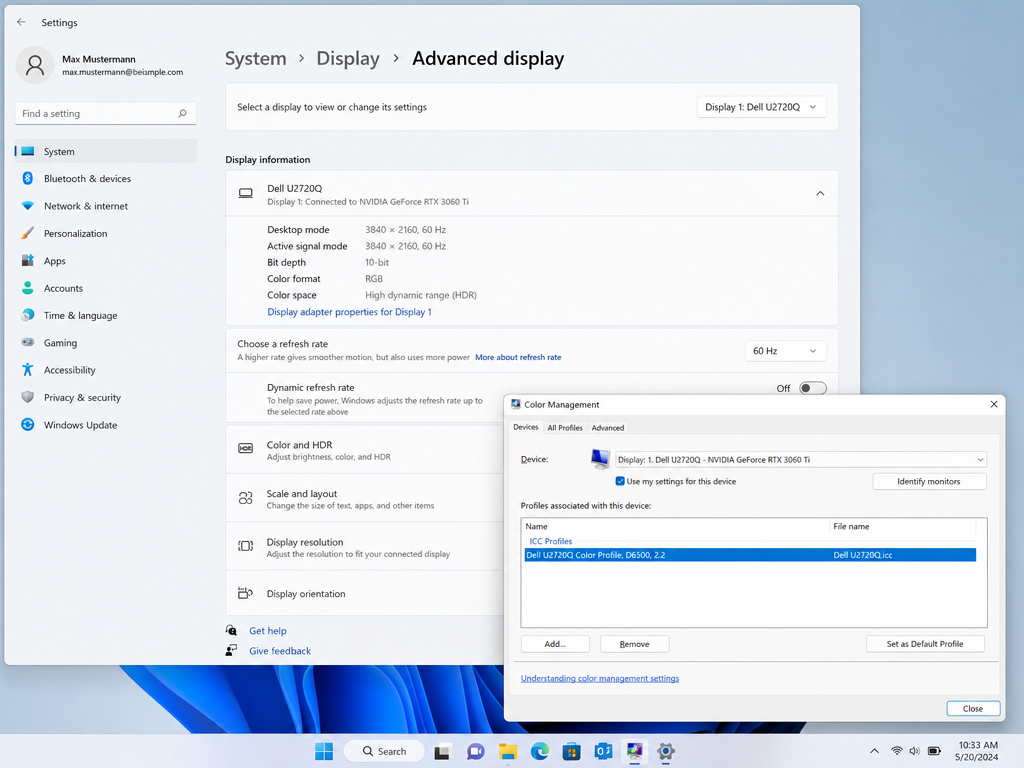Viewport: 1024px width, 768px height.
Task: Click the Windows Start button
Action: [x=324, y=751]
